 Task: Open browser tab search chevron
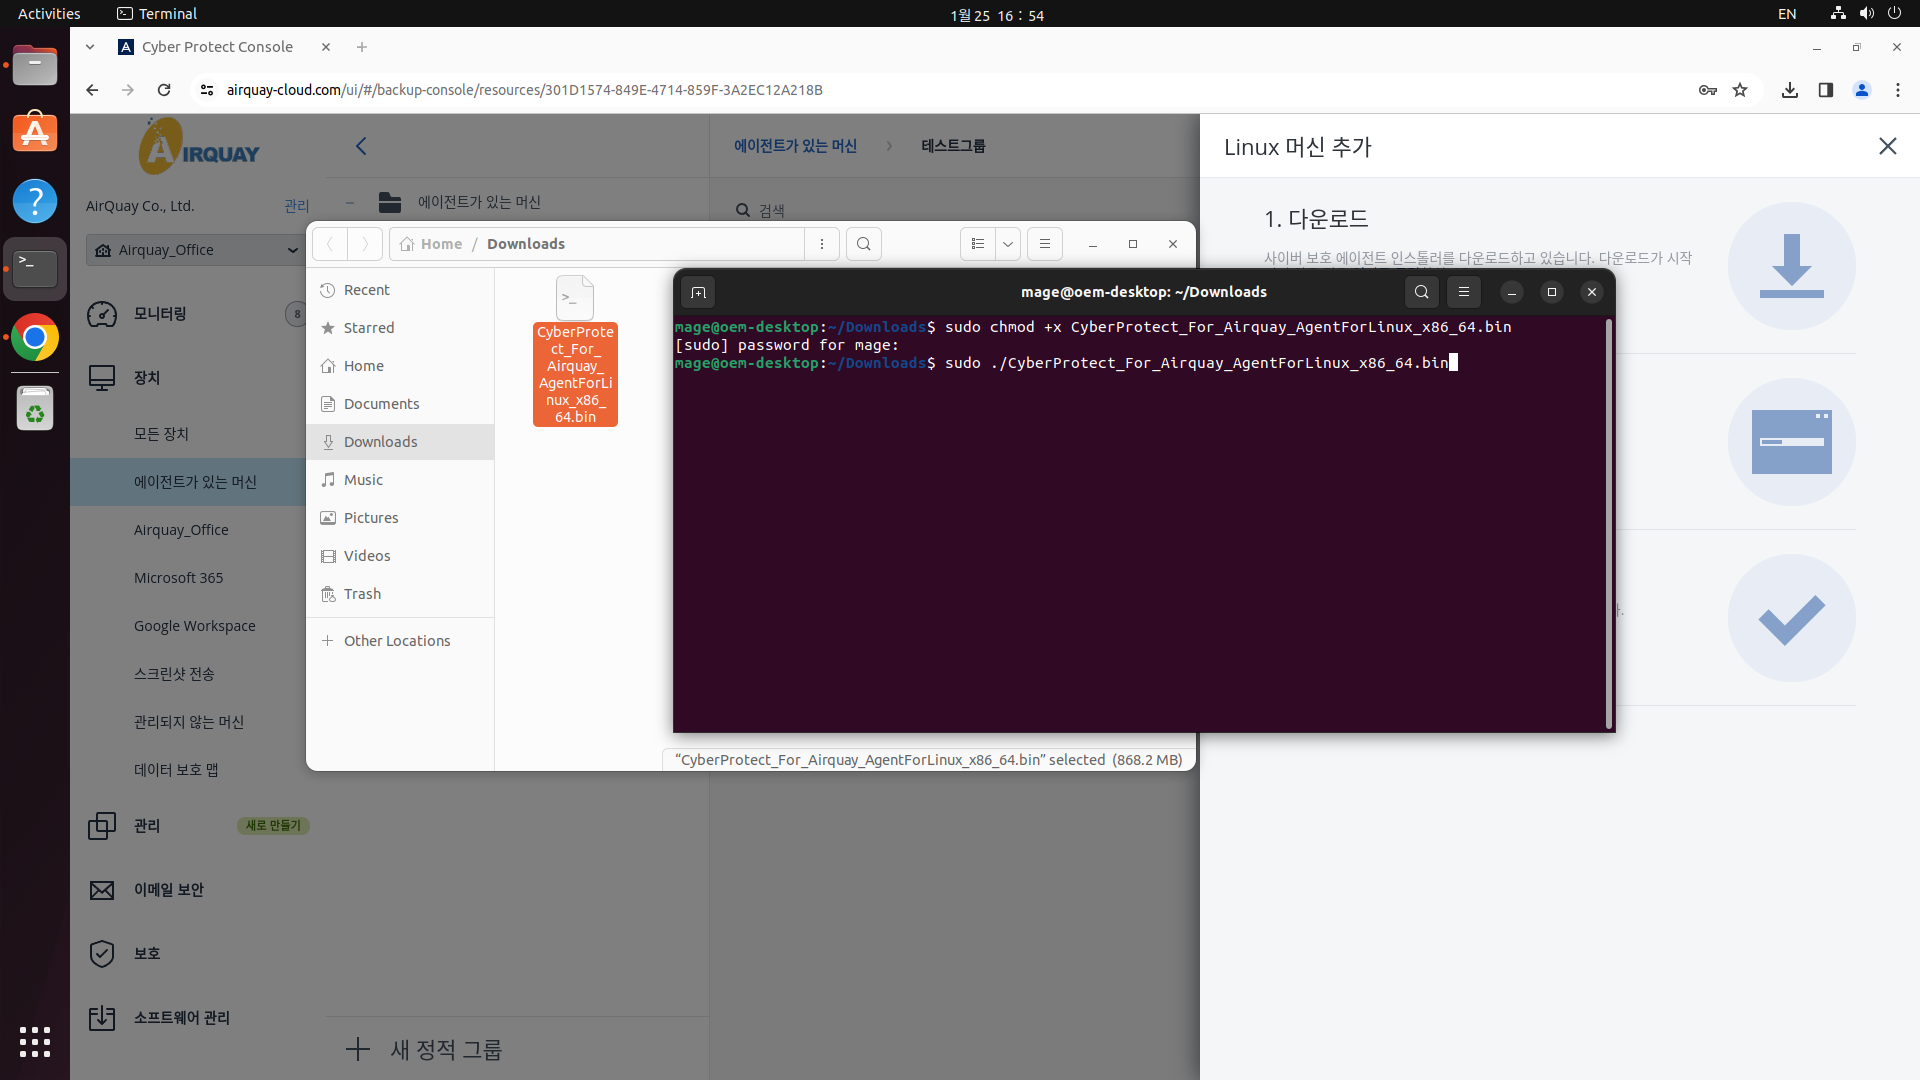pos(90,47)
